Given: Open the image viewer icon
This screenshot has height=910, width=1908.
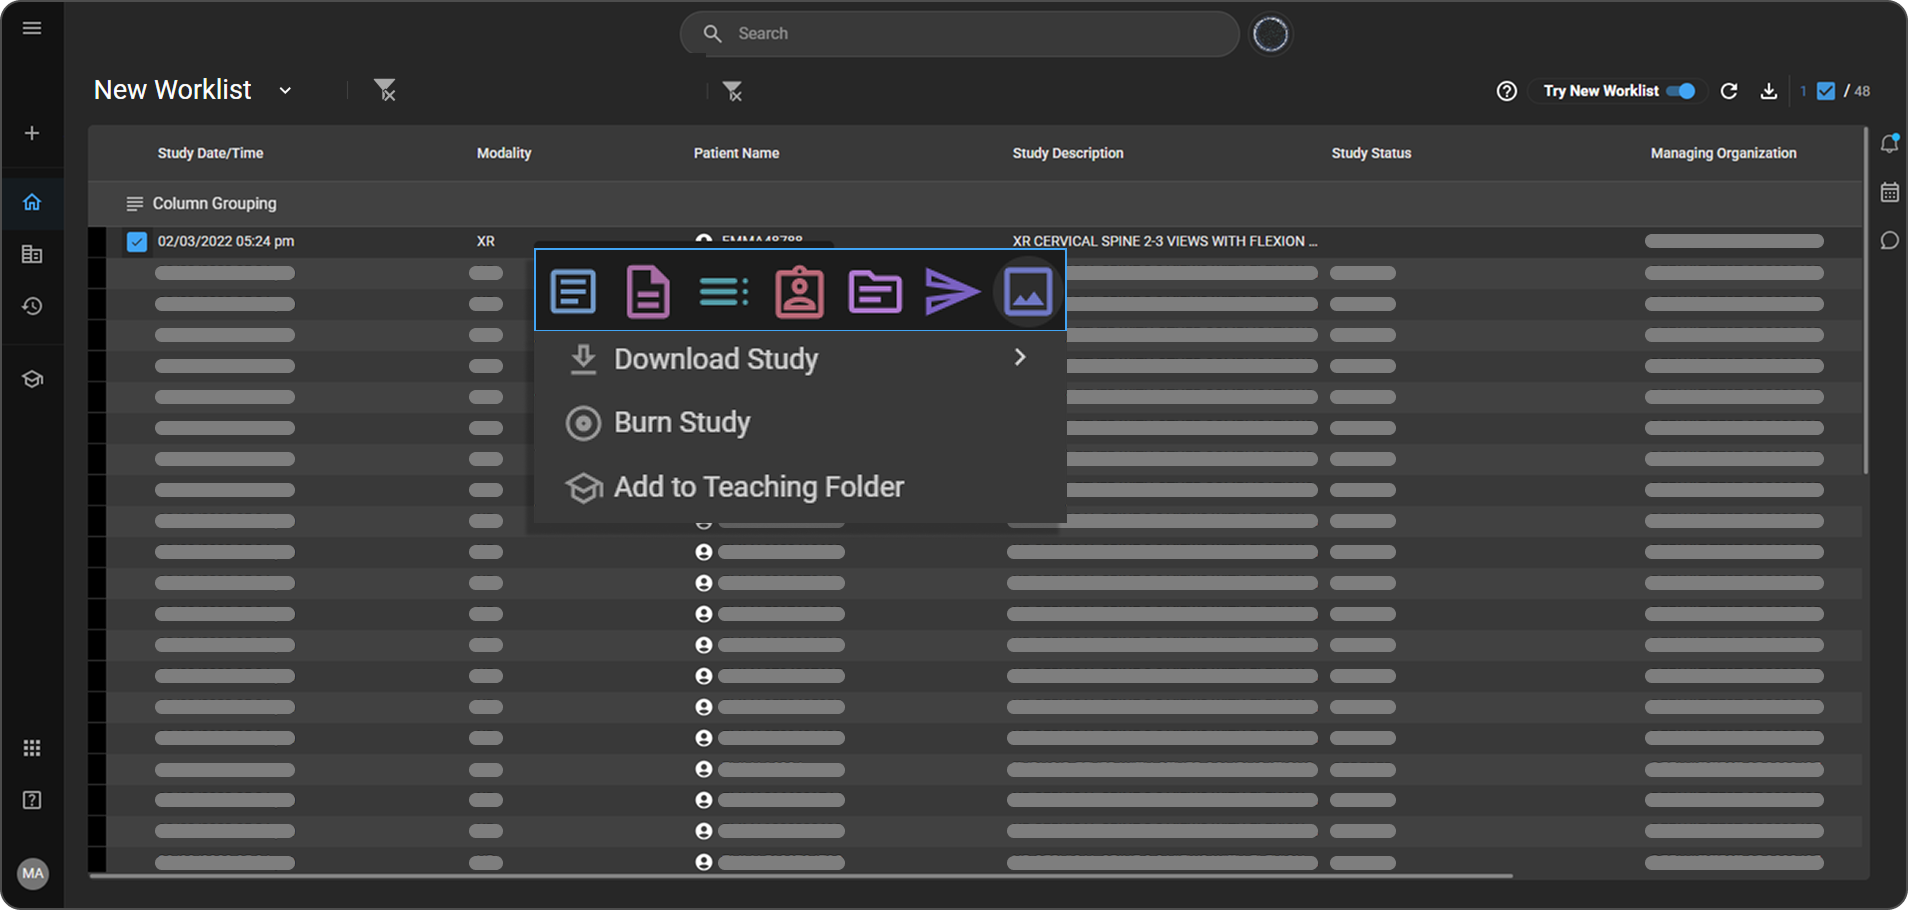Looking at the screenshot, I should click(1028, 292).
